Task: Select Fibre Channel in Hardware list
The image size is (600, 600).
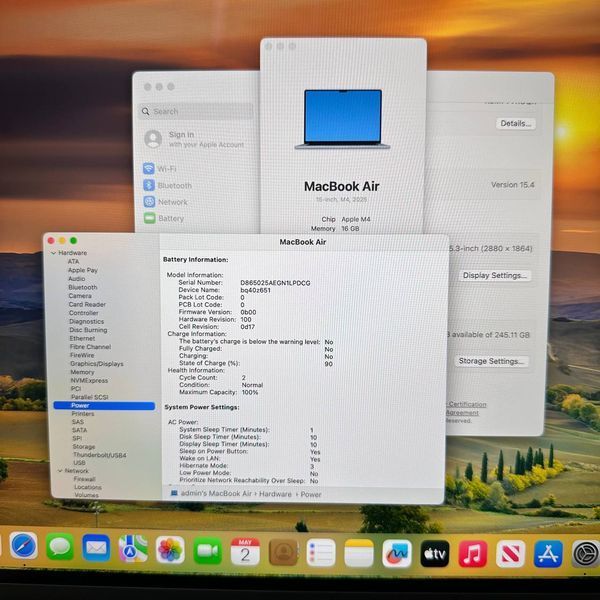Action: (90, 347)
